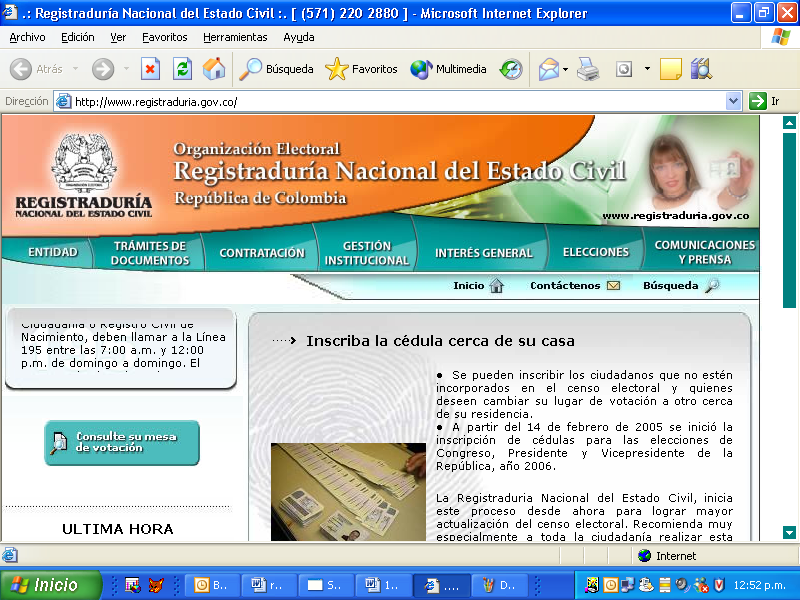Click the Consulte su mesa de votación button

(x=122, y=442)
